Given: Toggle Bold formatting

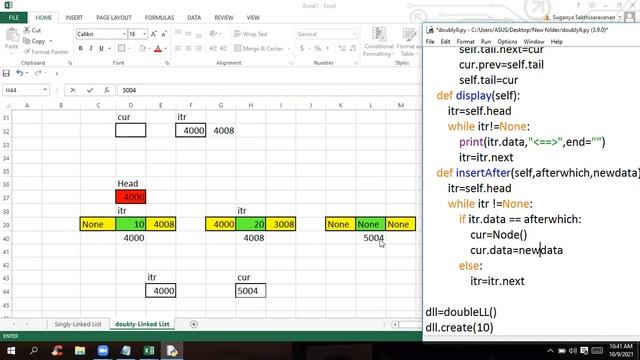Looking at the screenshot, I should point(80,49).
